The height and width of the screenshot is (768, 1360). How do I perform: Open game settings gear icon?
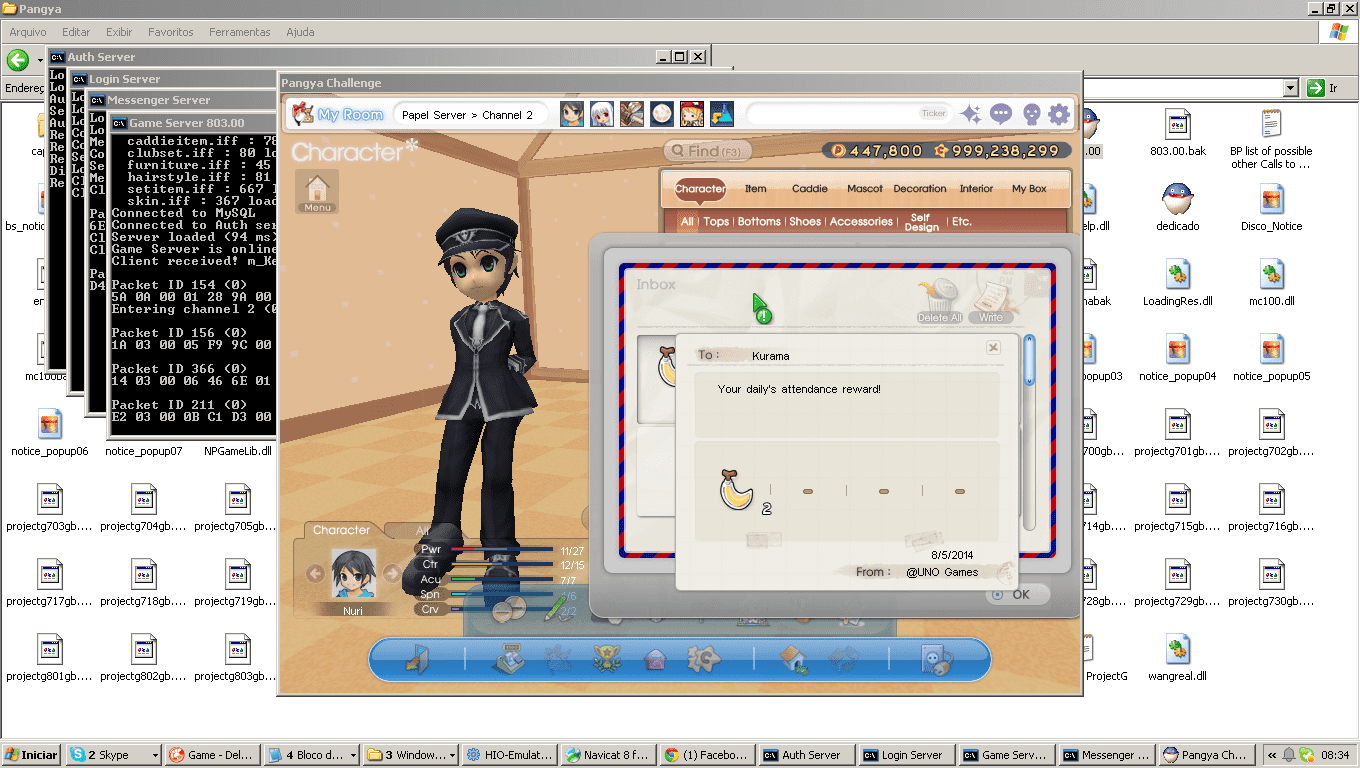click(1059, 114)
